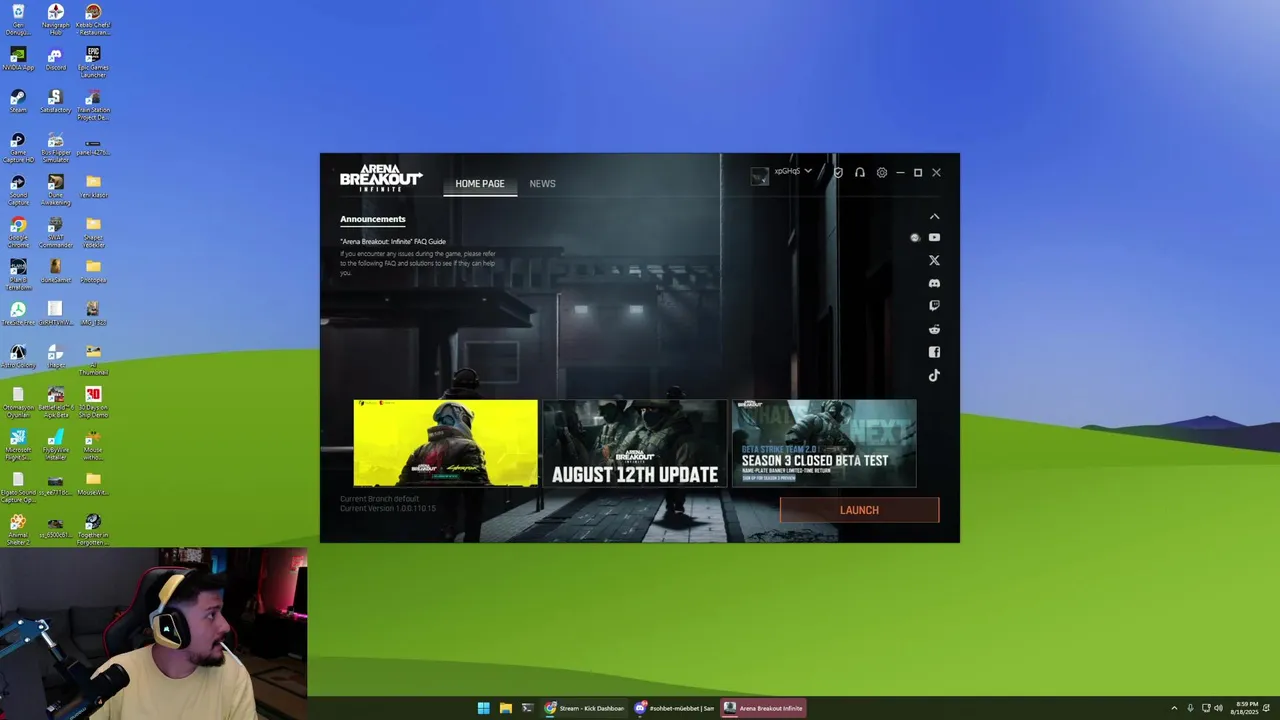Select the Epic Games Launcher desktop icon
The image size is (1280, 720).
[x=93, y=61]
